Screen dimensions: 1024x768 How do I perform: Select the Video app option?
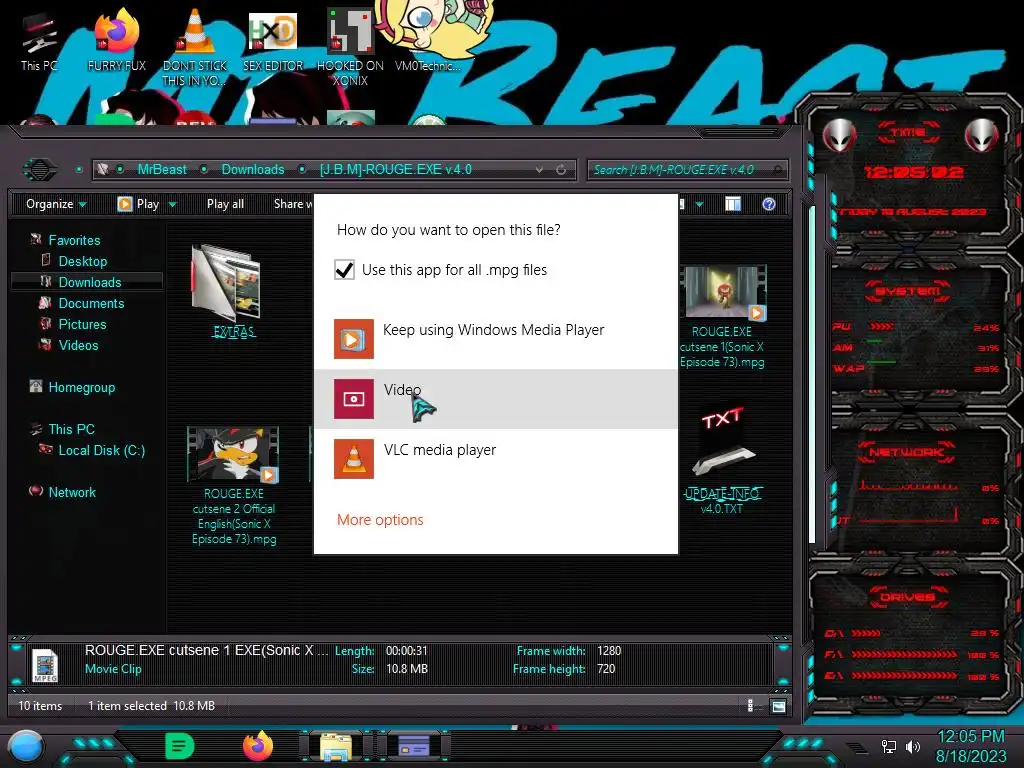496,398
